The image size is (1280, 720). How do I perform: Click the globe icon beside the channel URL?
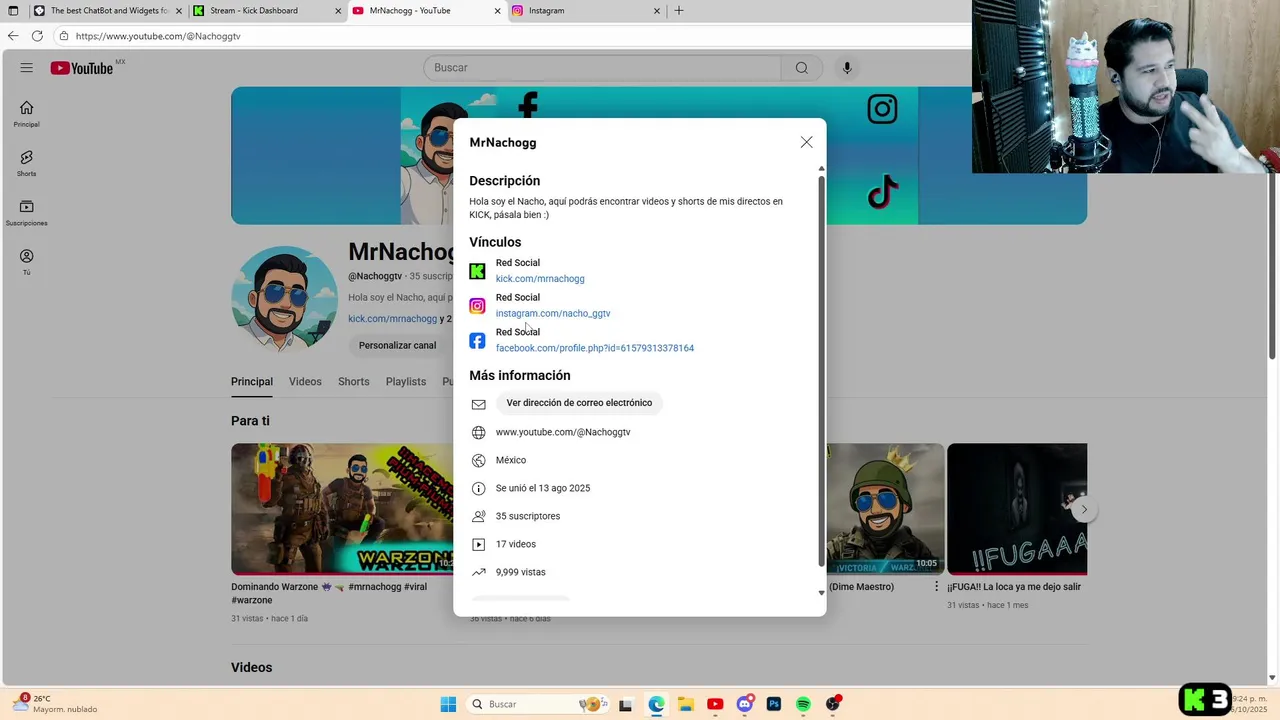(x=479, y=432)
